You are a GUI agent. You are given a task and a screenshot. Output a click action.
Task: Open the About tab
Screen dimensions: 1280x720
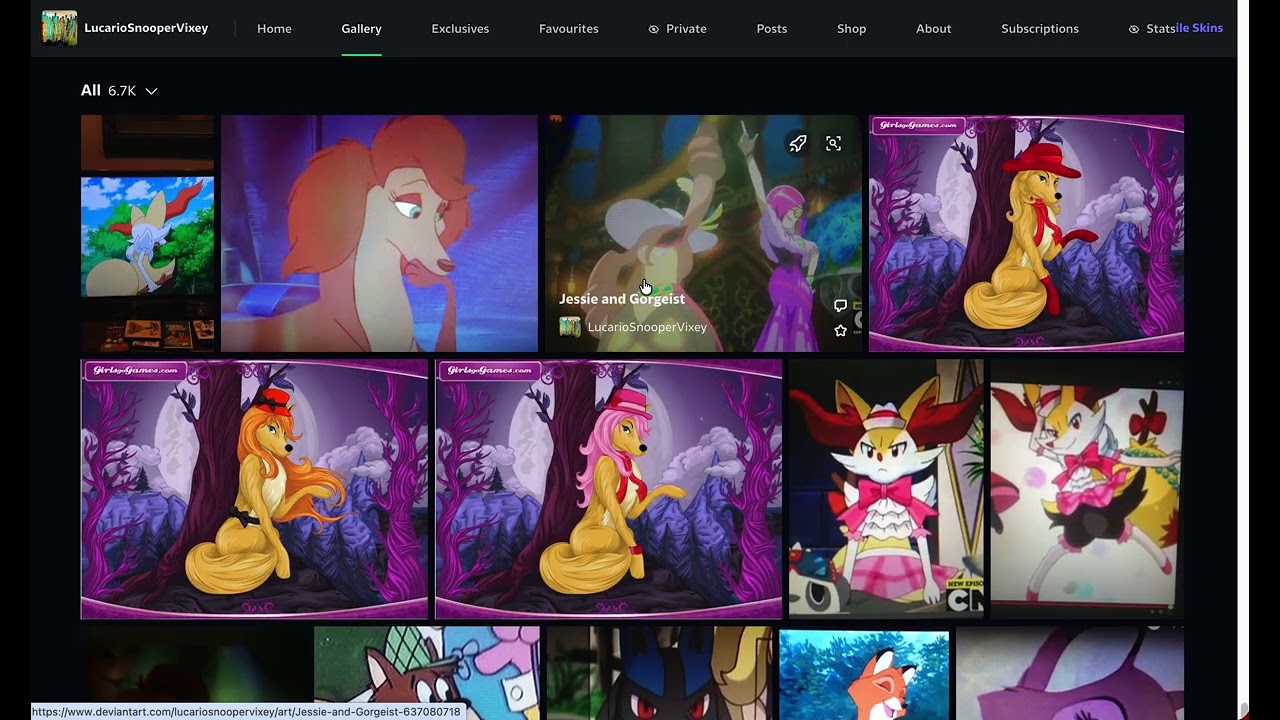(x=933, y=29)
